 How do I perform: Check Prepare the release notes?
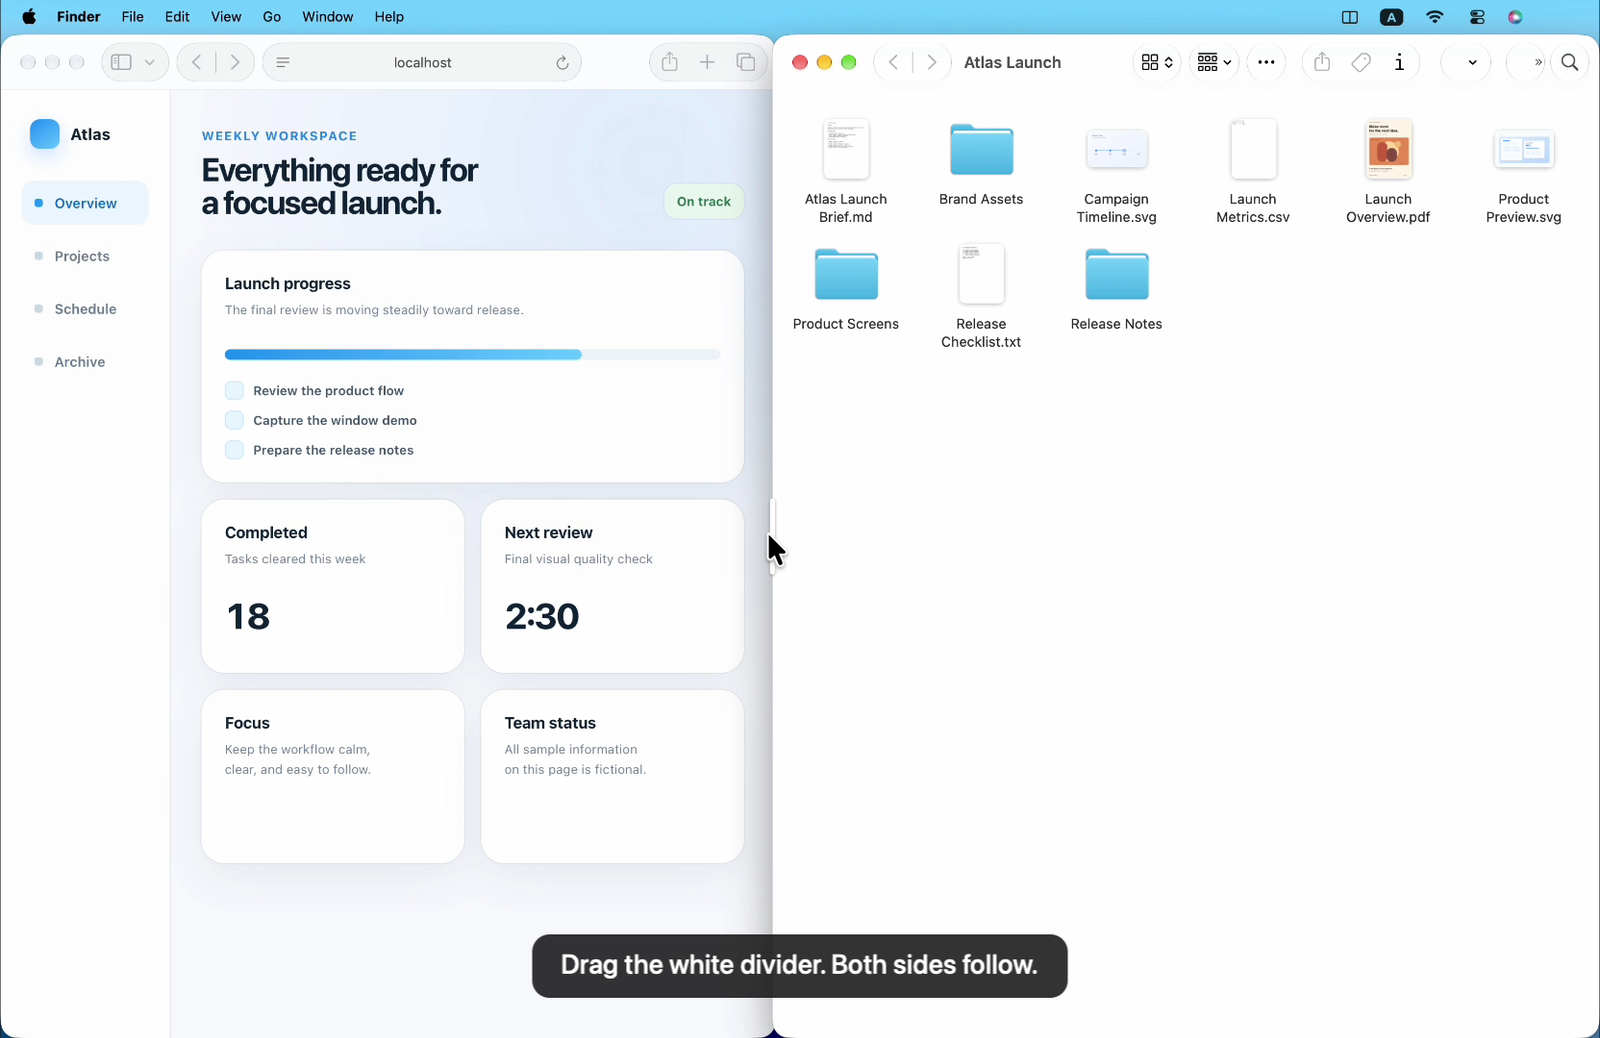[234, 450]
